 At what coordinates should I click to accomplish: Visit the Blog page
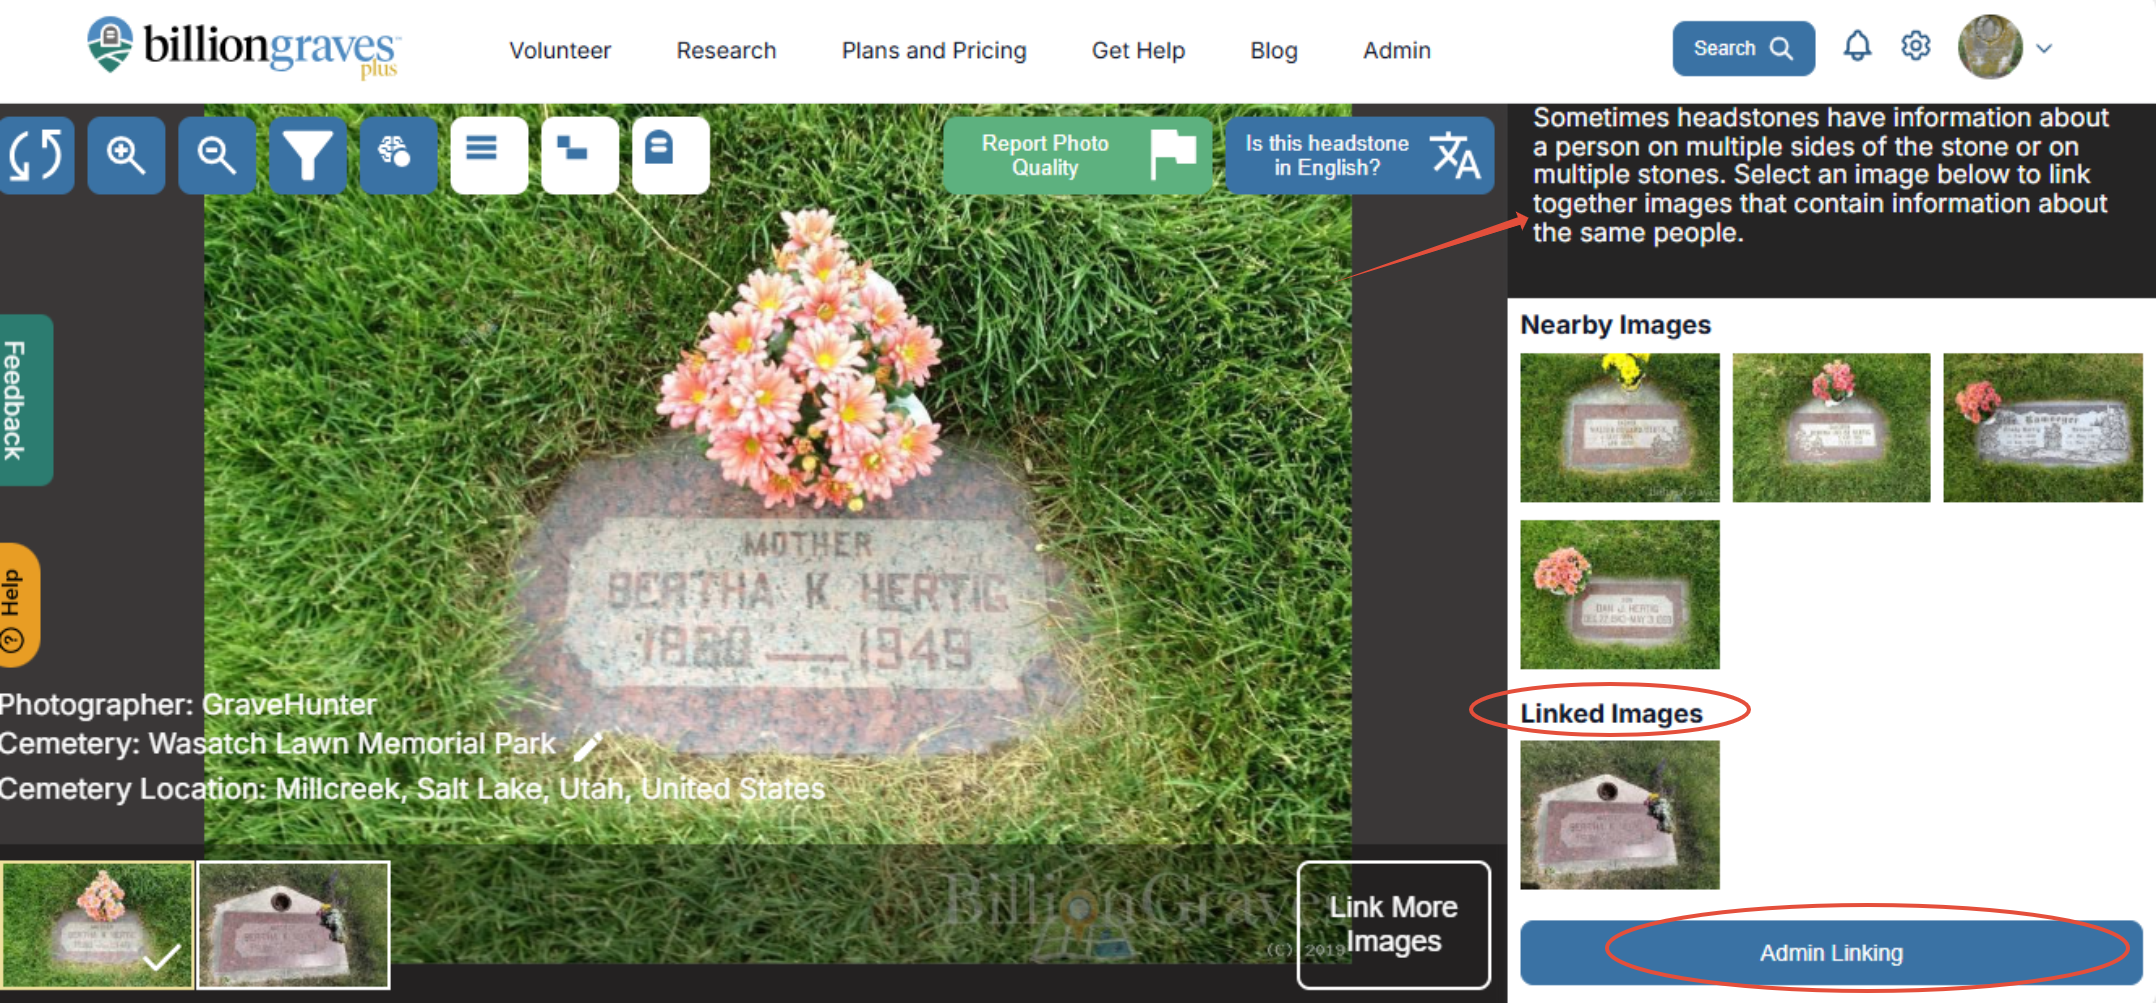(x=1274, y=50)
